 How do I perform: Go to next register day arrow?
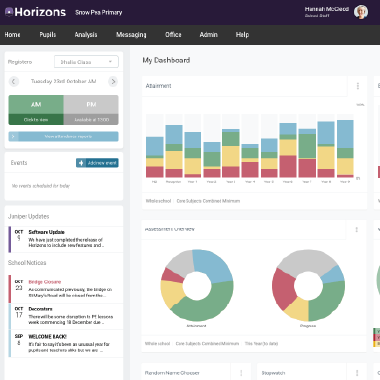coord(113,81)
